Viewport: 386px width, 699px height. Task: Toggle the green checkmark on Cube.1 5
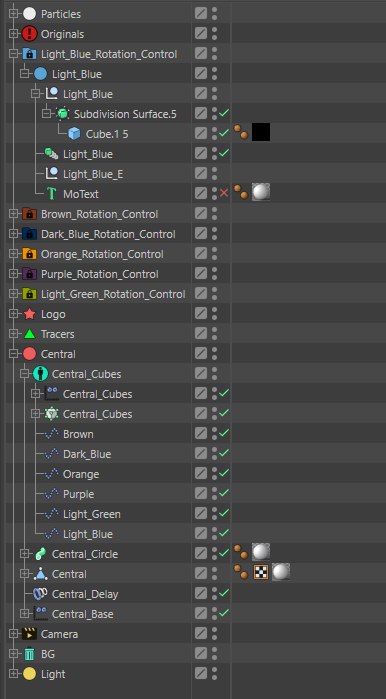(224, 133)
